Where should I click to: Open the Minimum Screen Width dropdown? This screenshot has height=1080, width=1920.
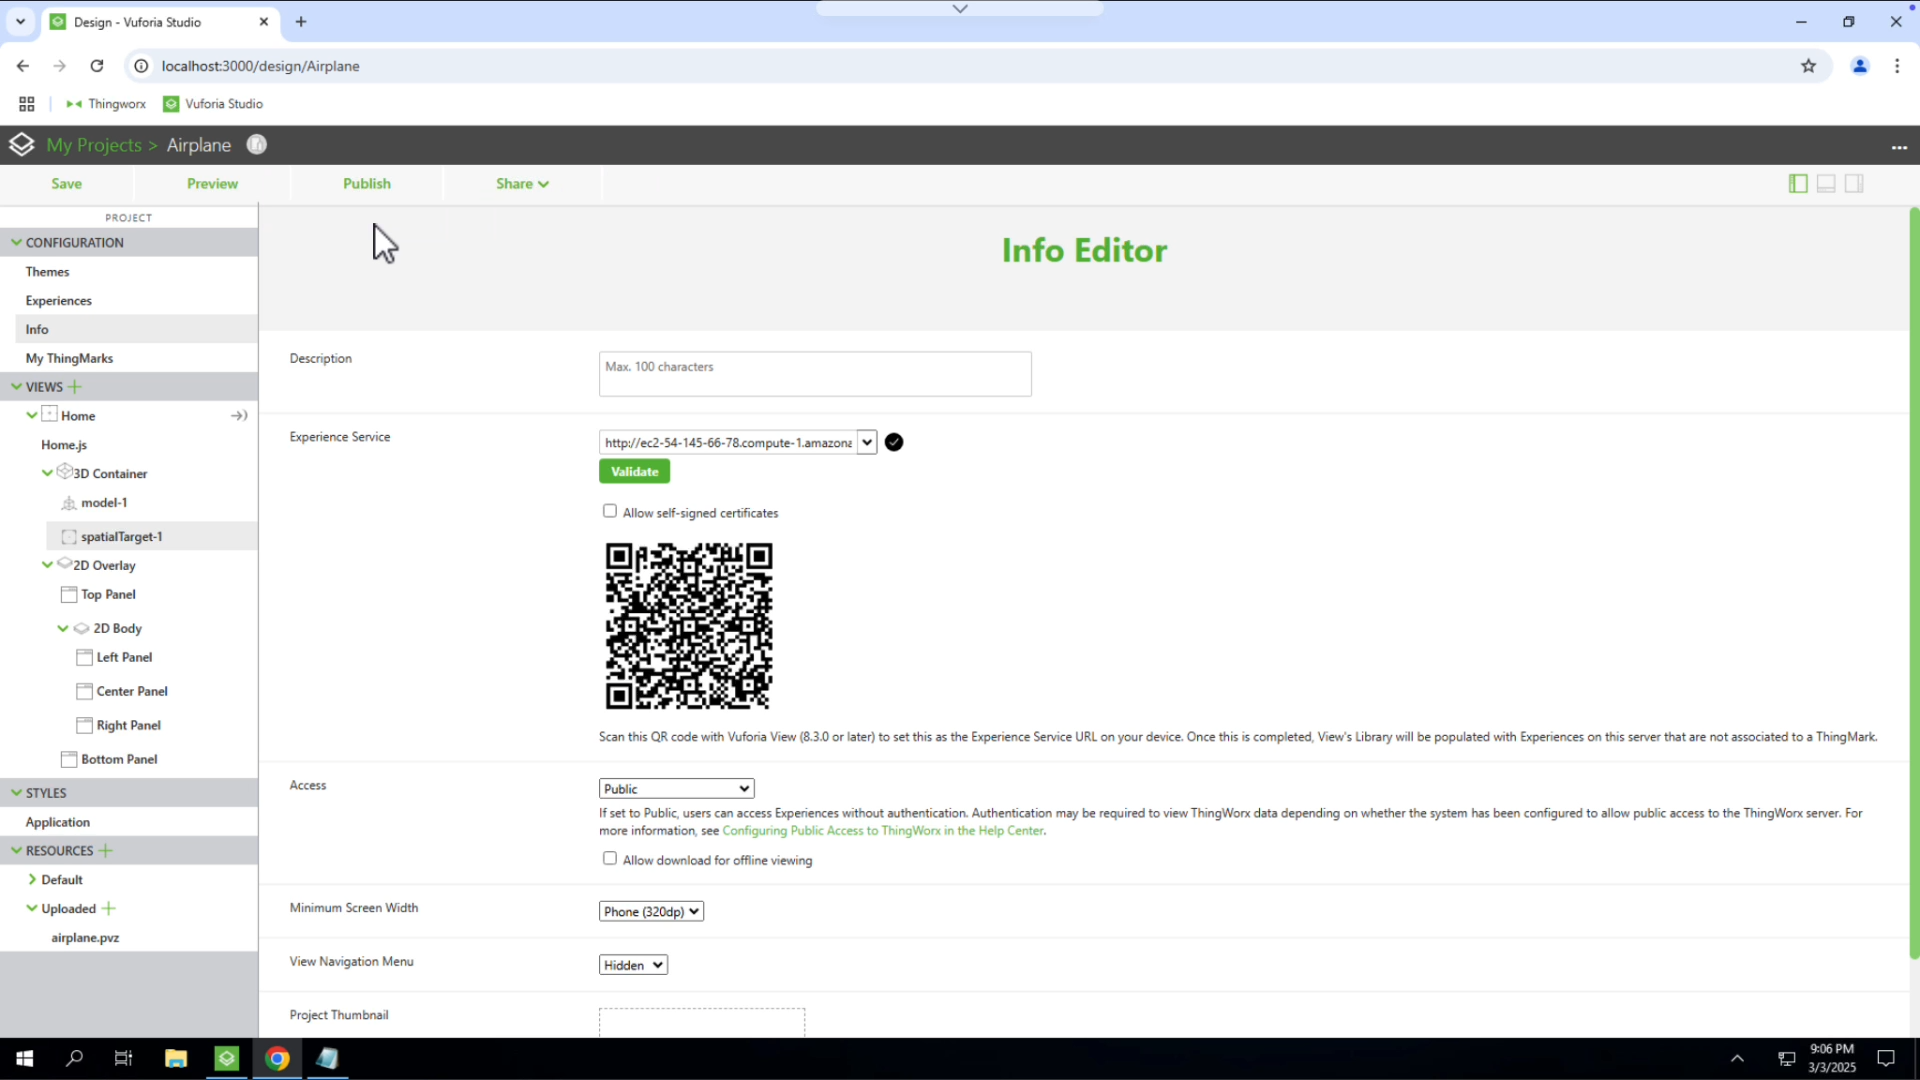tap(651, 912)
